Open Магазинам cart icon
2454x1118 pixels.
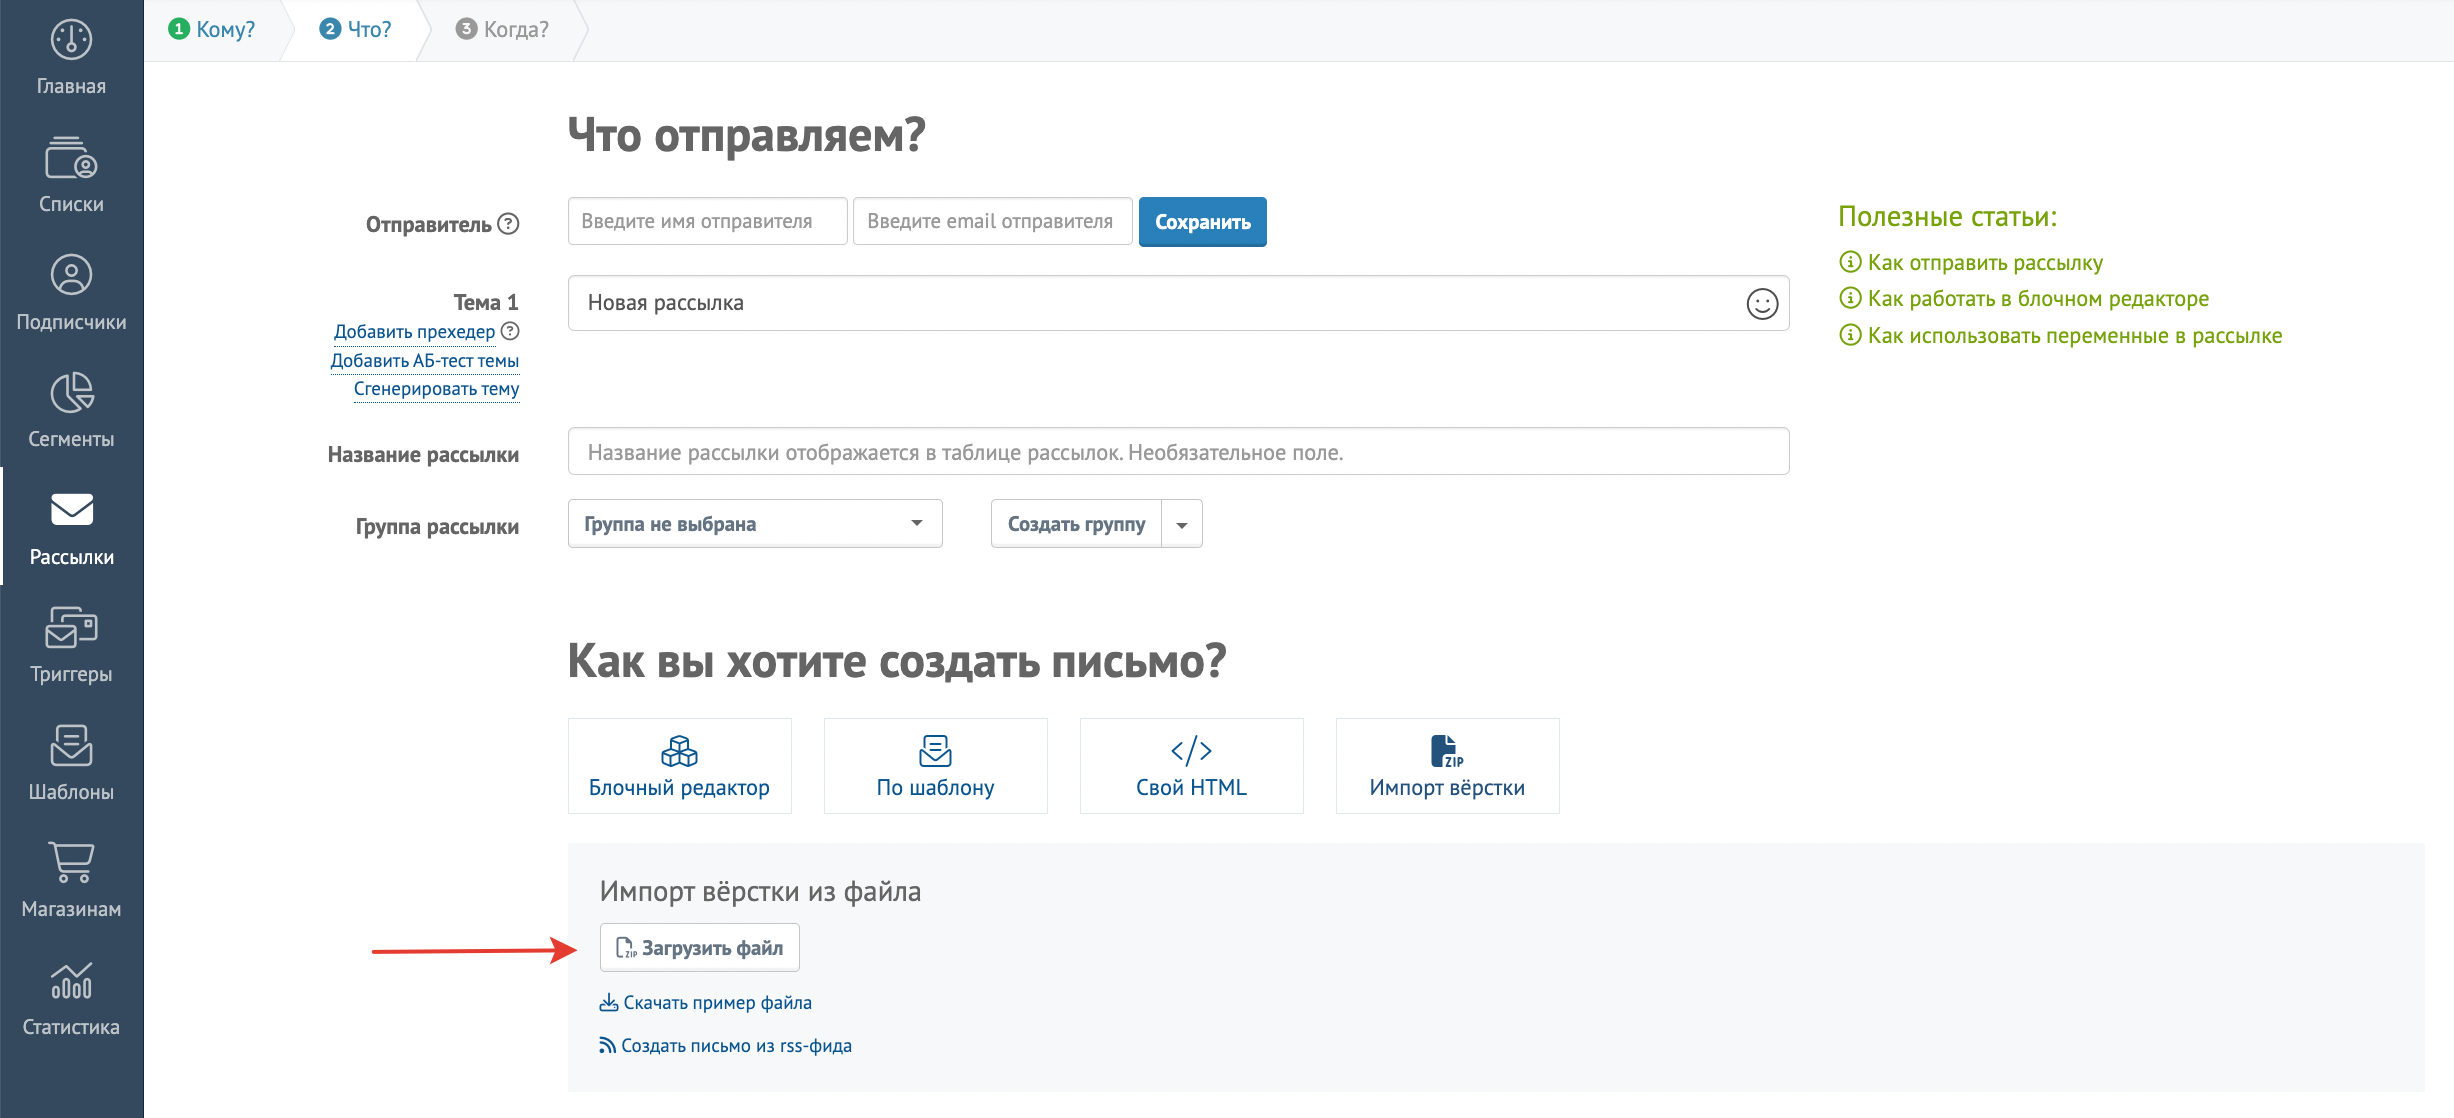point(71,862)
